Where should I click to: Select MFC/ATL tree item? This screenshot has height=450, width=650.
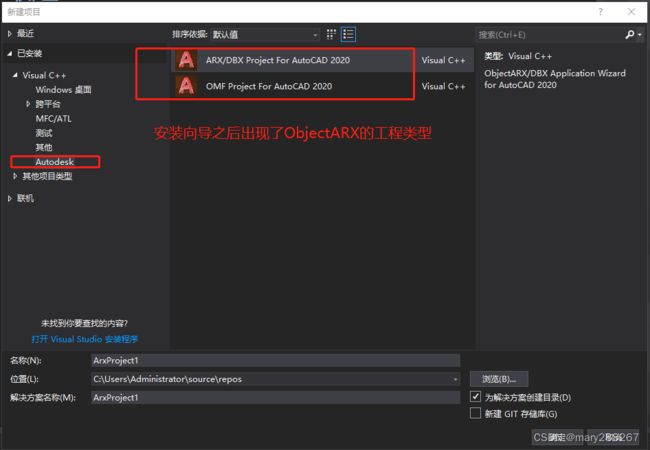[53, 119]
